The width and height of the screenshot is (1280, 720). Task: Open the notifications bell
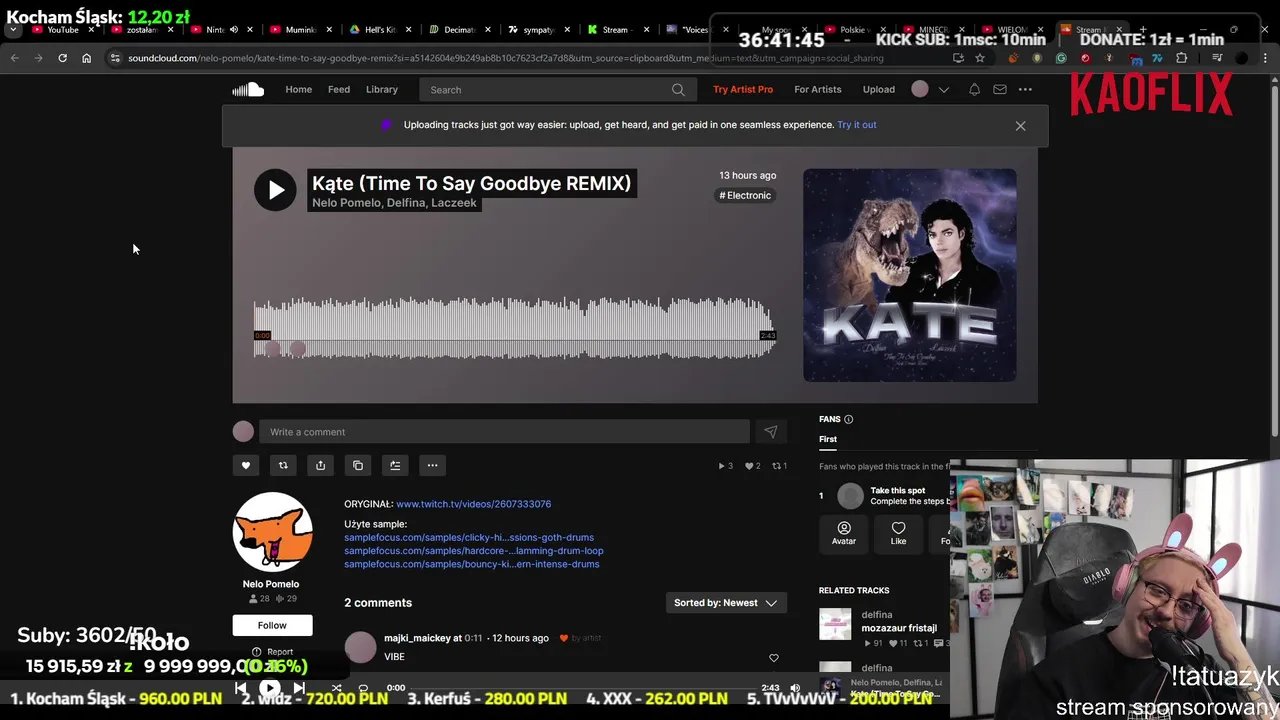pyautogui.click(x=974, y=90)
